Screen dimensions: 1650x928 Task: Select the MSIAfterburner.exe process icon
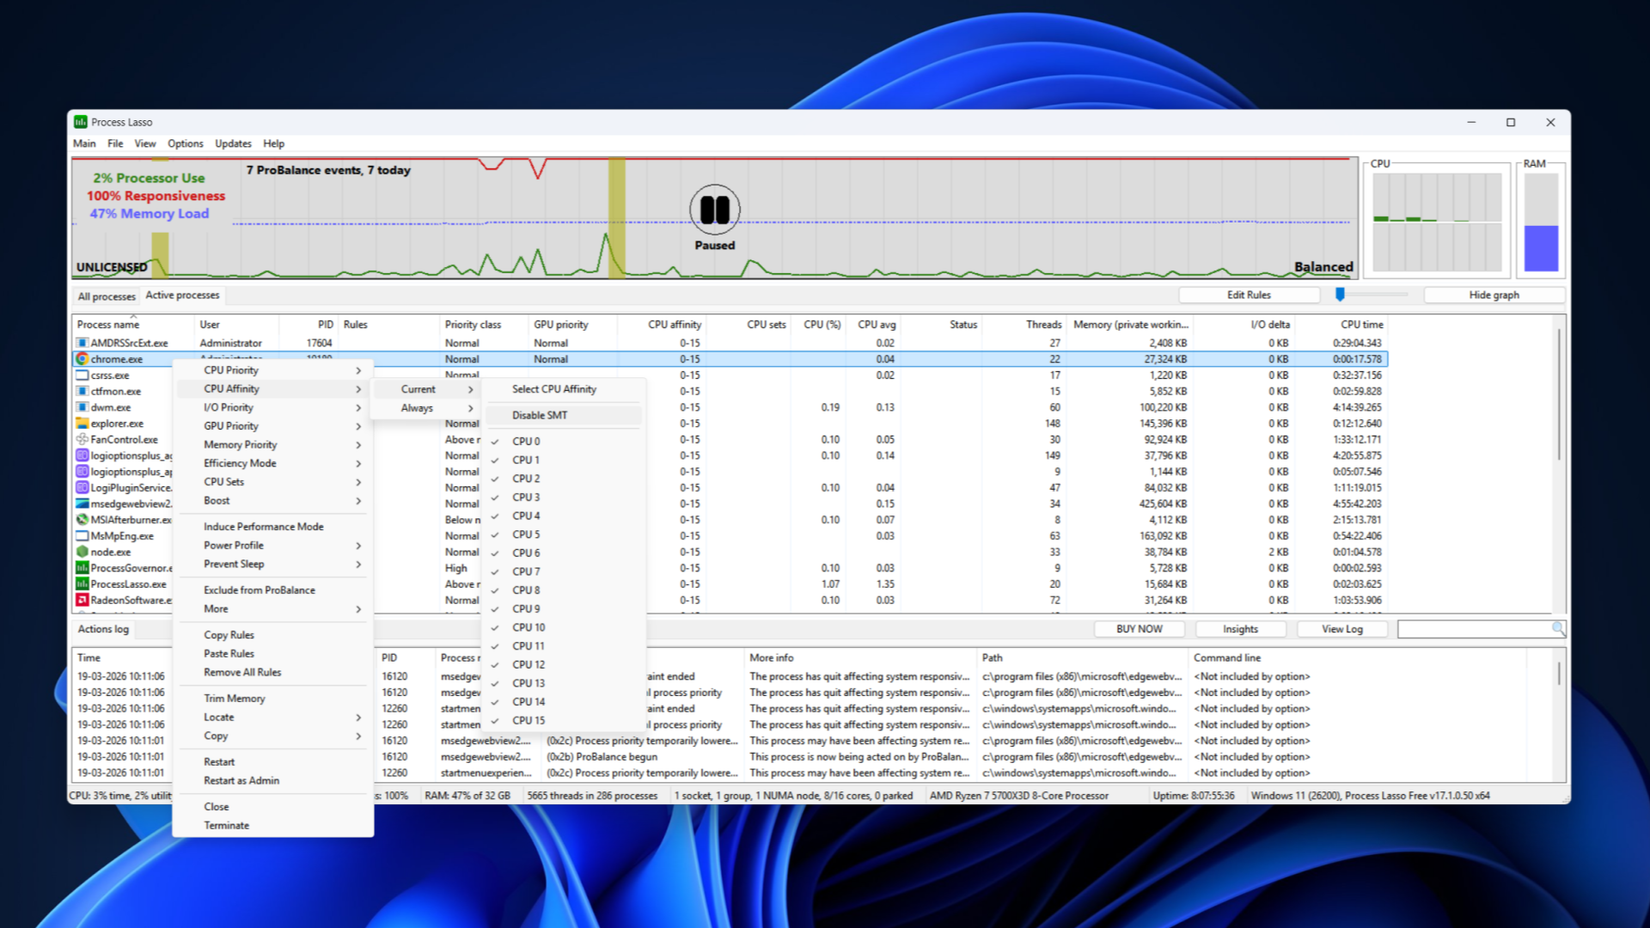(x=84, y=519)
